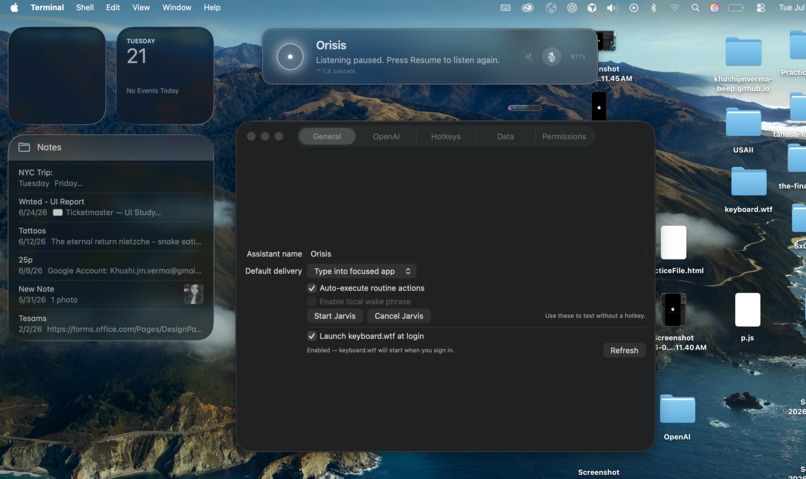This screenshot has width=806, height=479.
Task: Open Creative Cloud menu bar icon
Action: (x=527, y=8)
